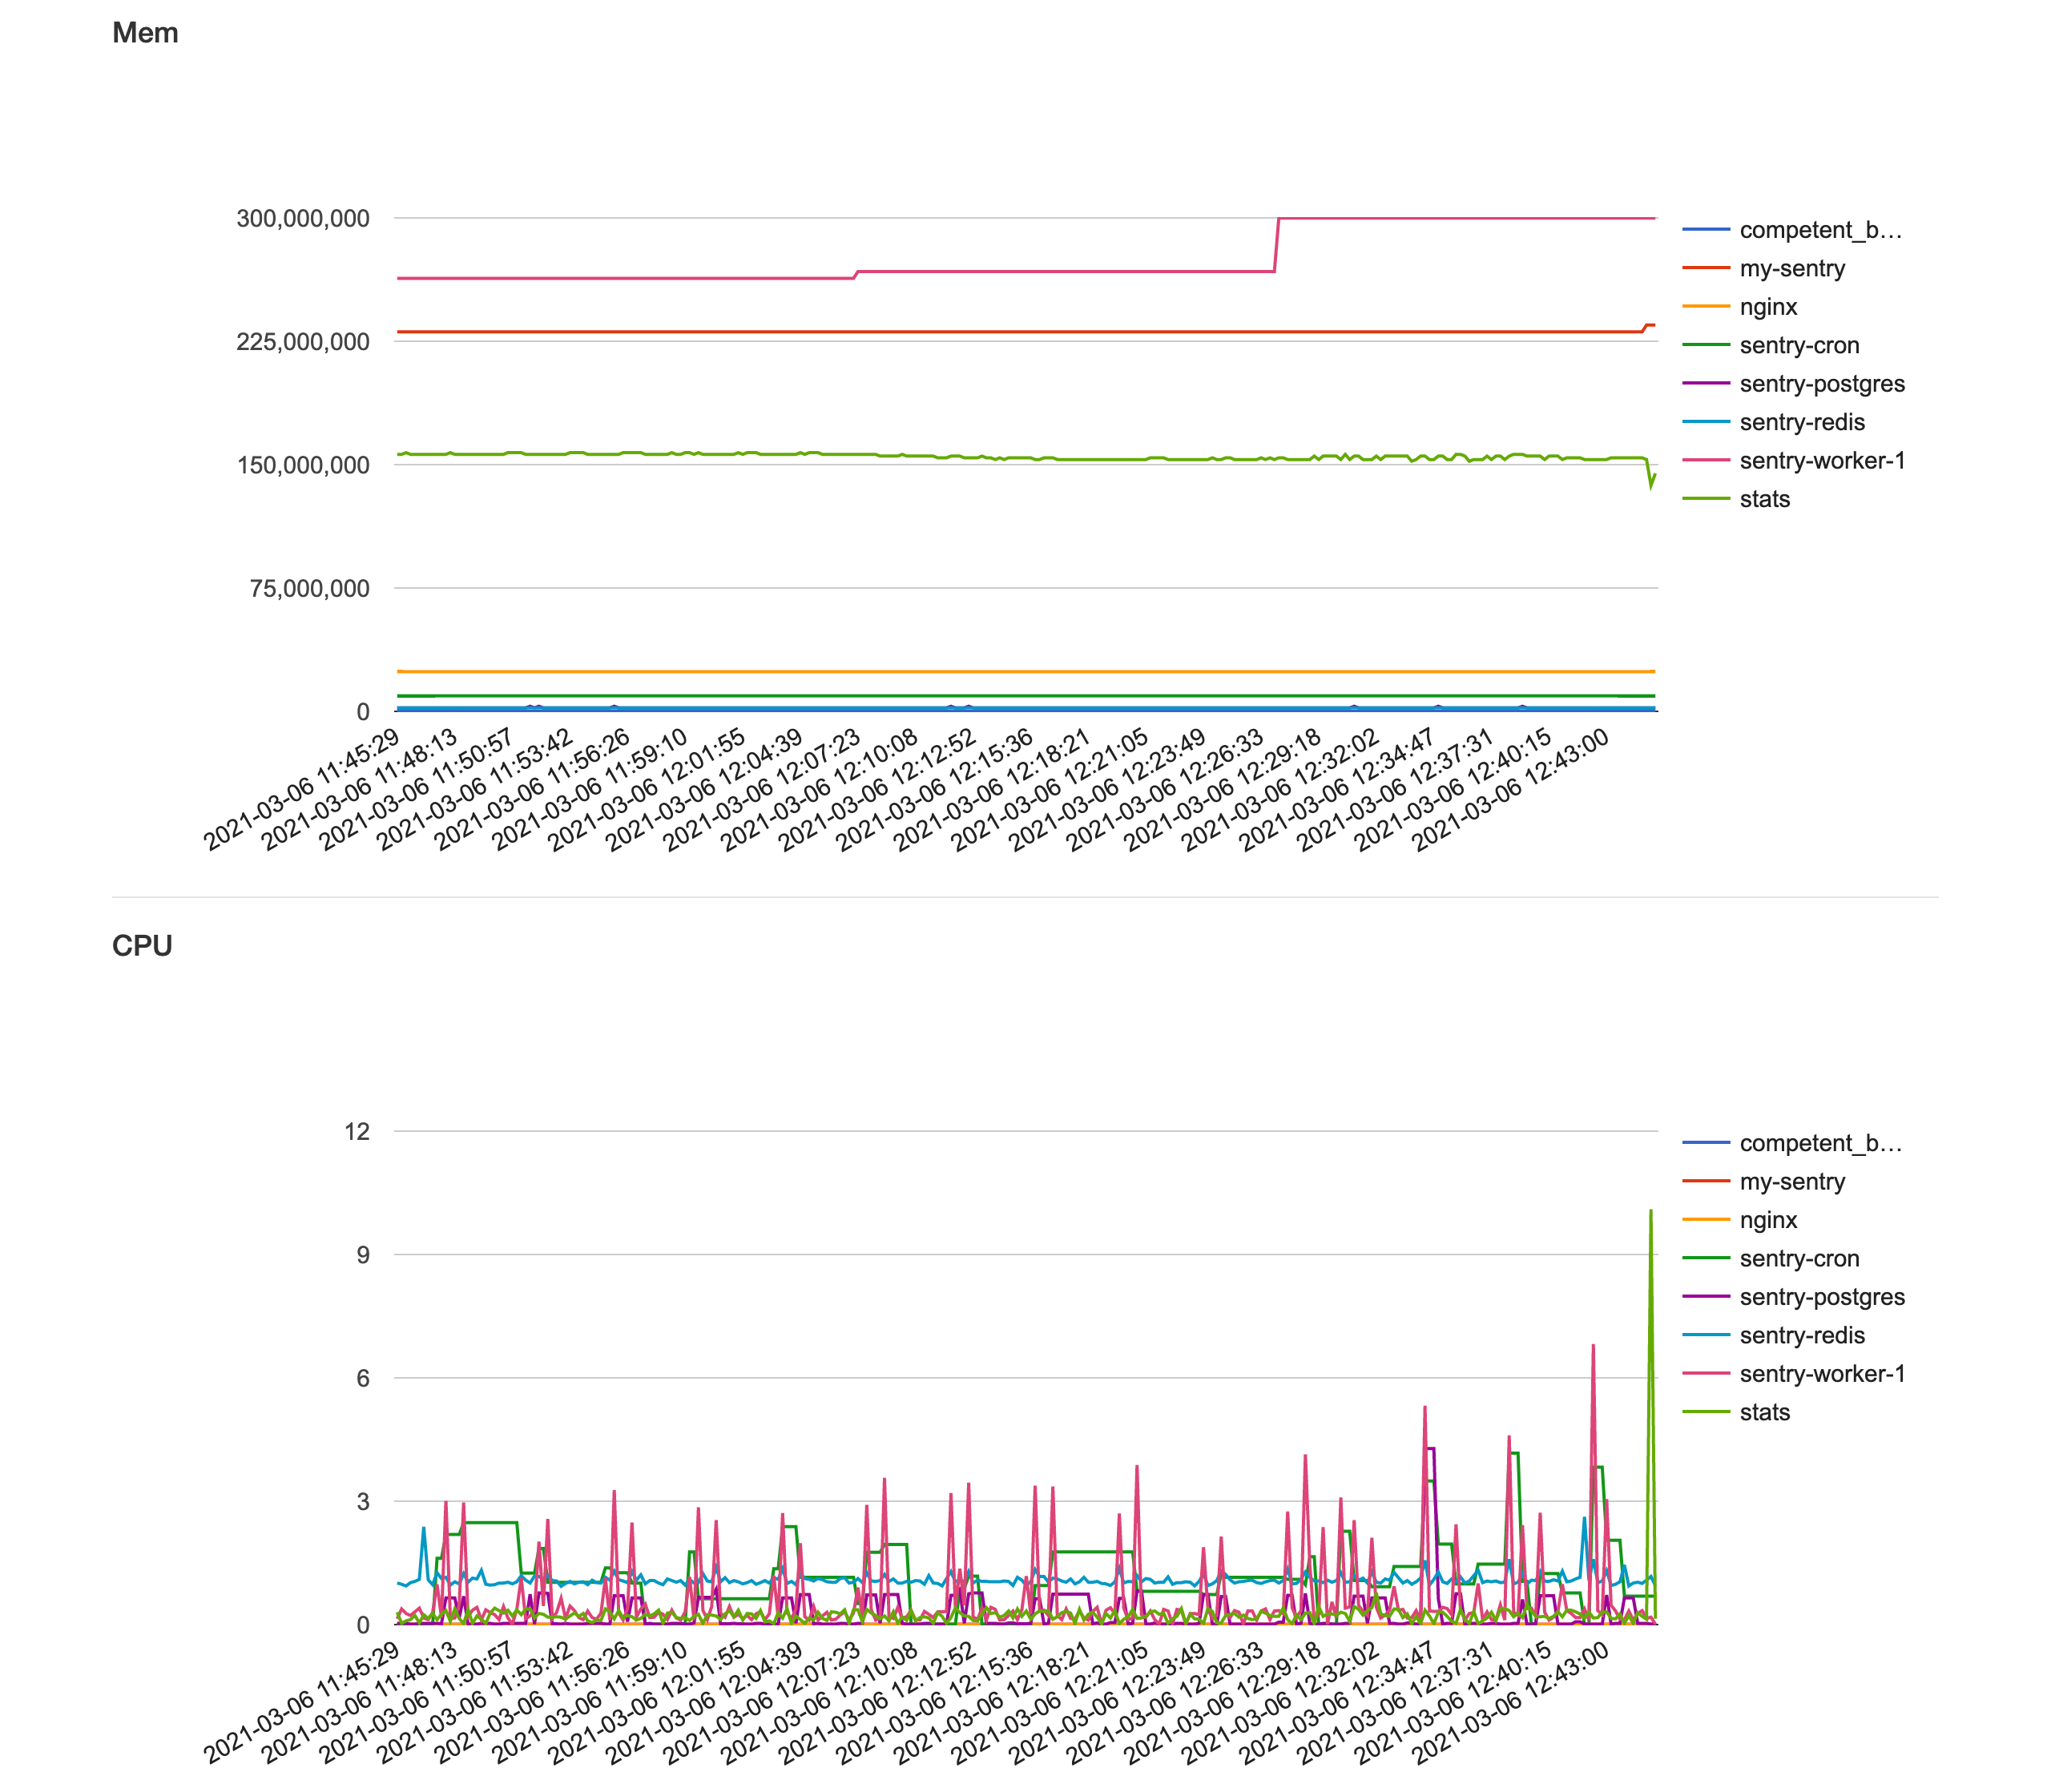Click the 9 y-axis label in CPU chart
This screenshot has height=1792, width=2051.
pos(363,1255)
